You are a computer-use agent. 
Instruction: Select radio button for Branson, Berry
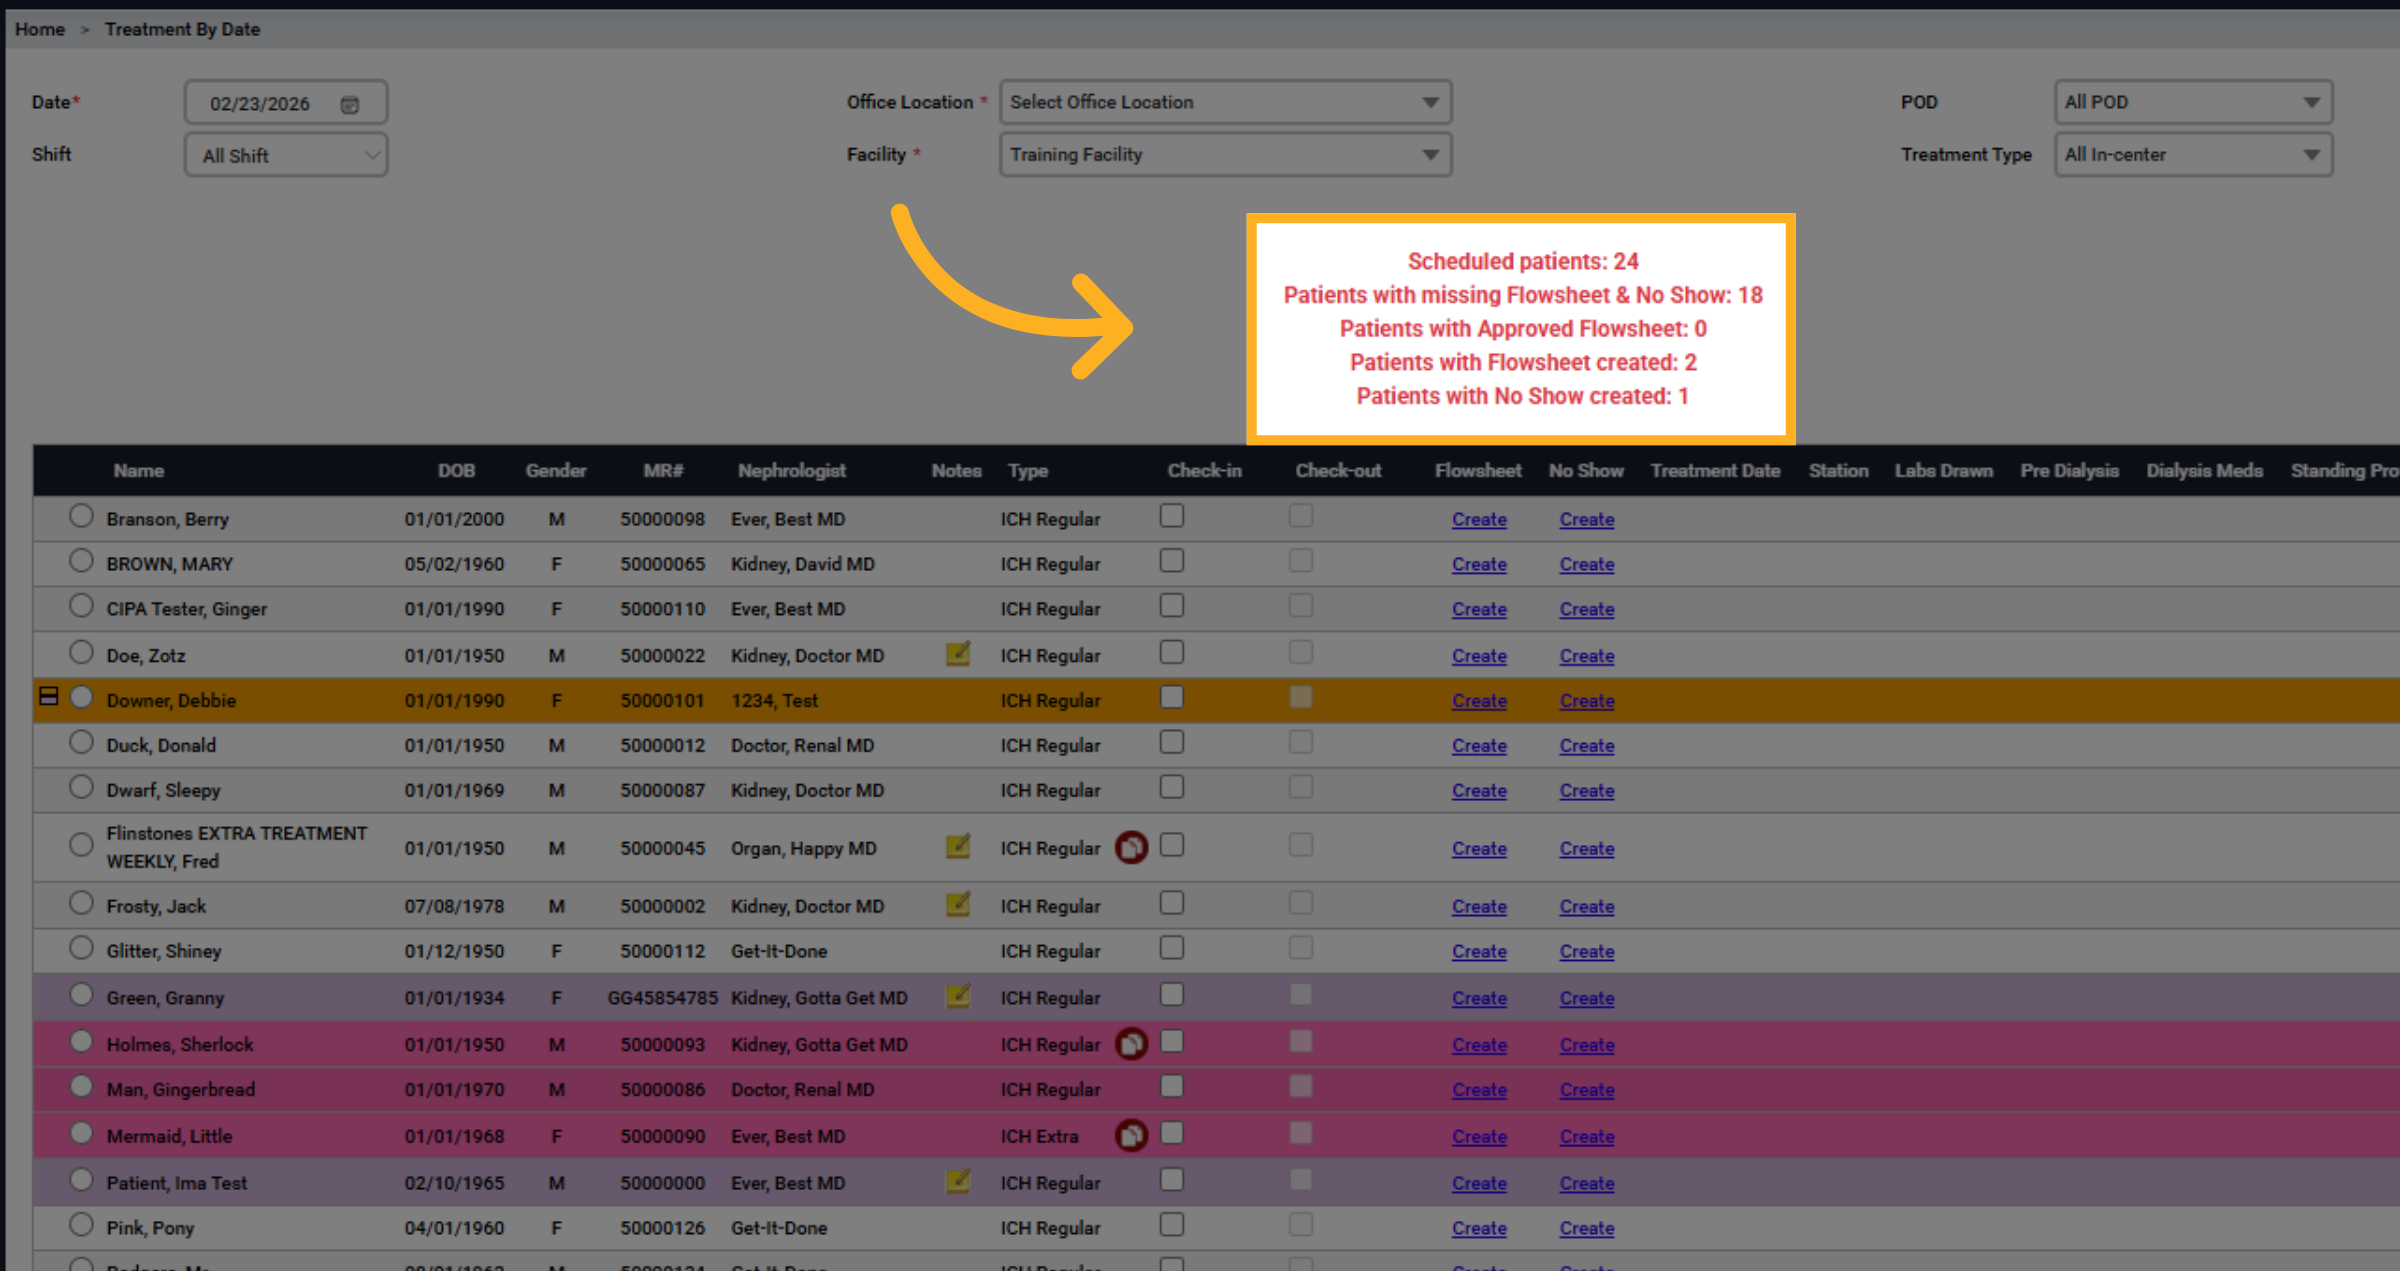tap(81, 516)
